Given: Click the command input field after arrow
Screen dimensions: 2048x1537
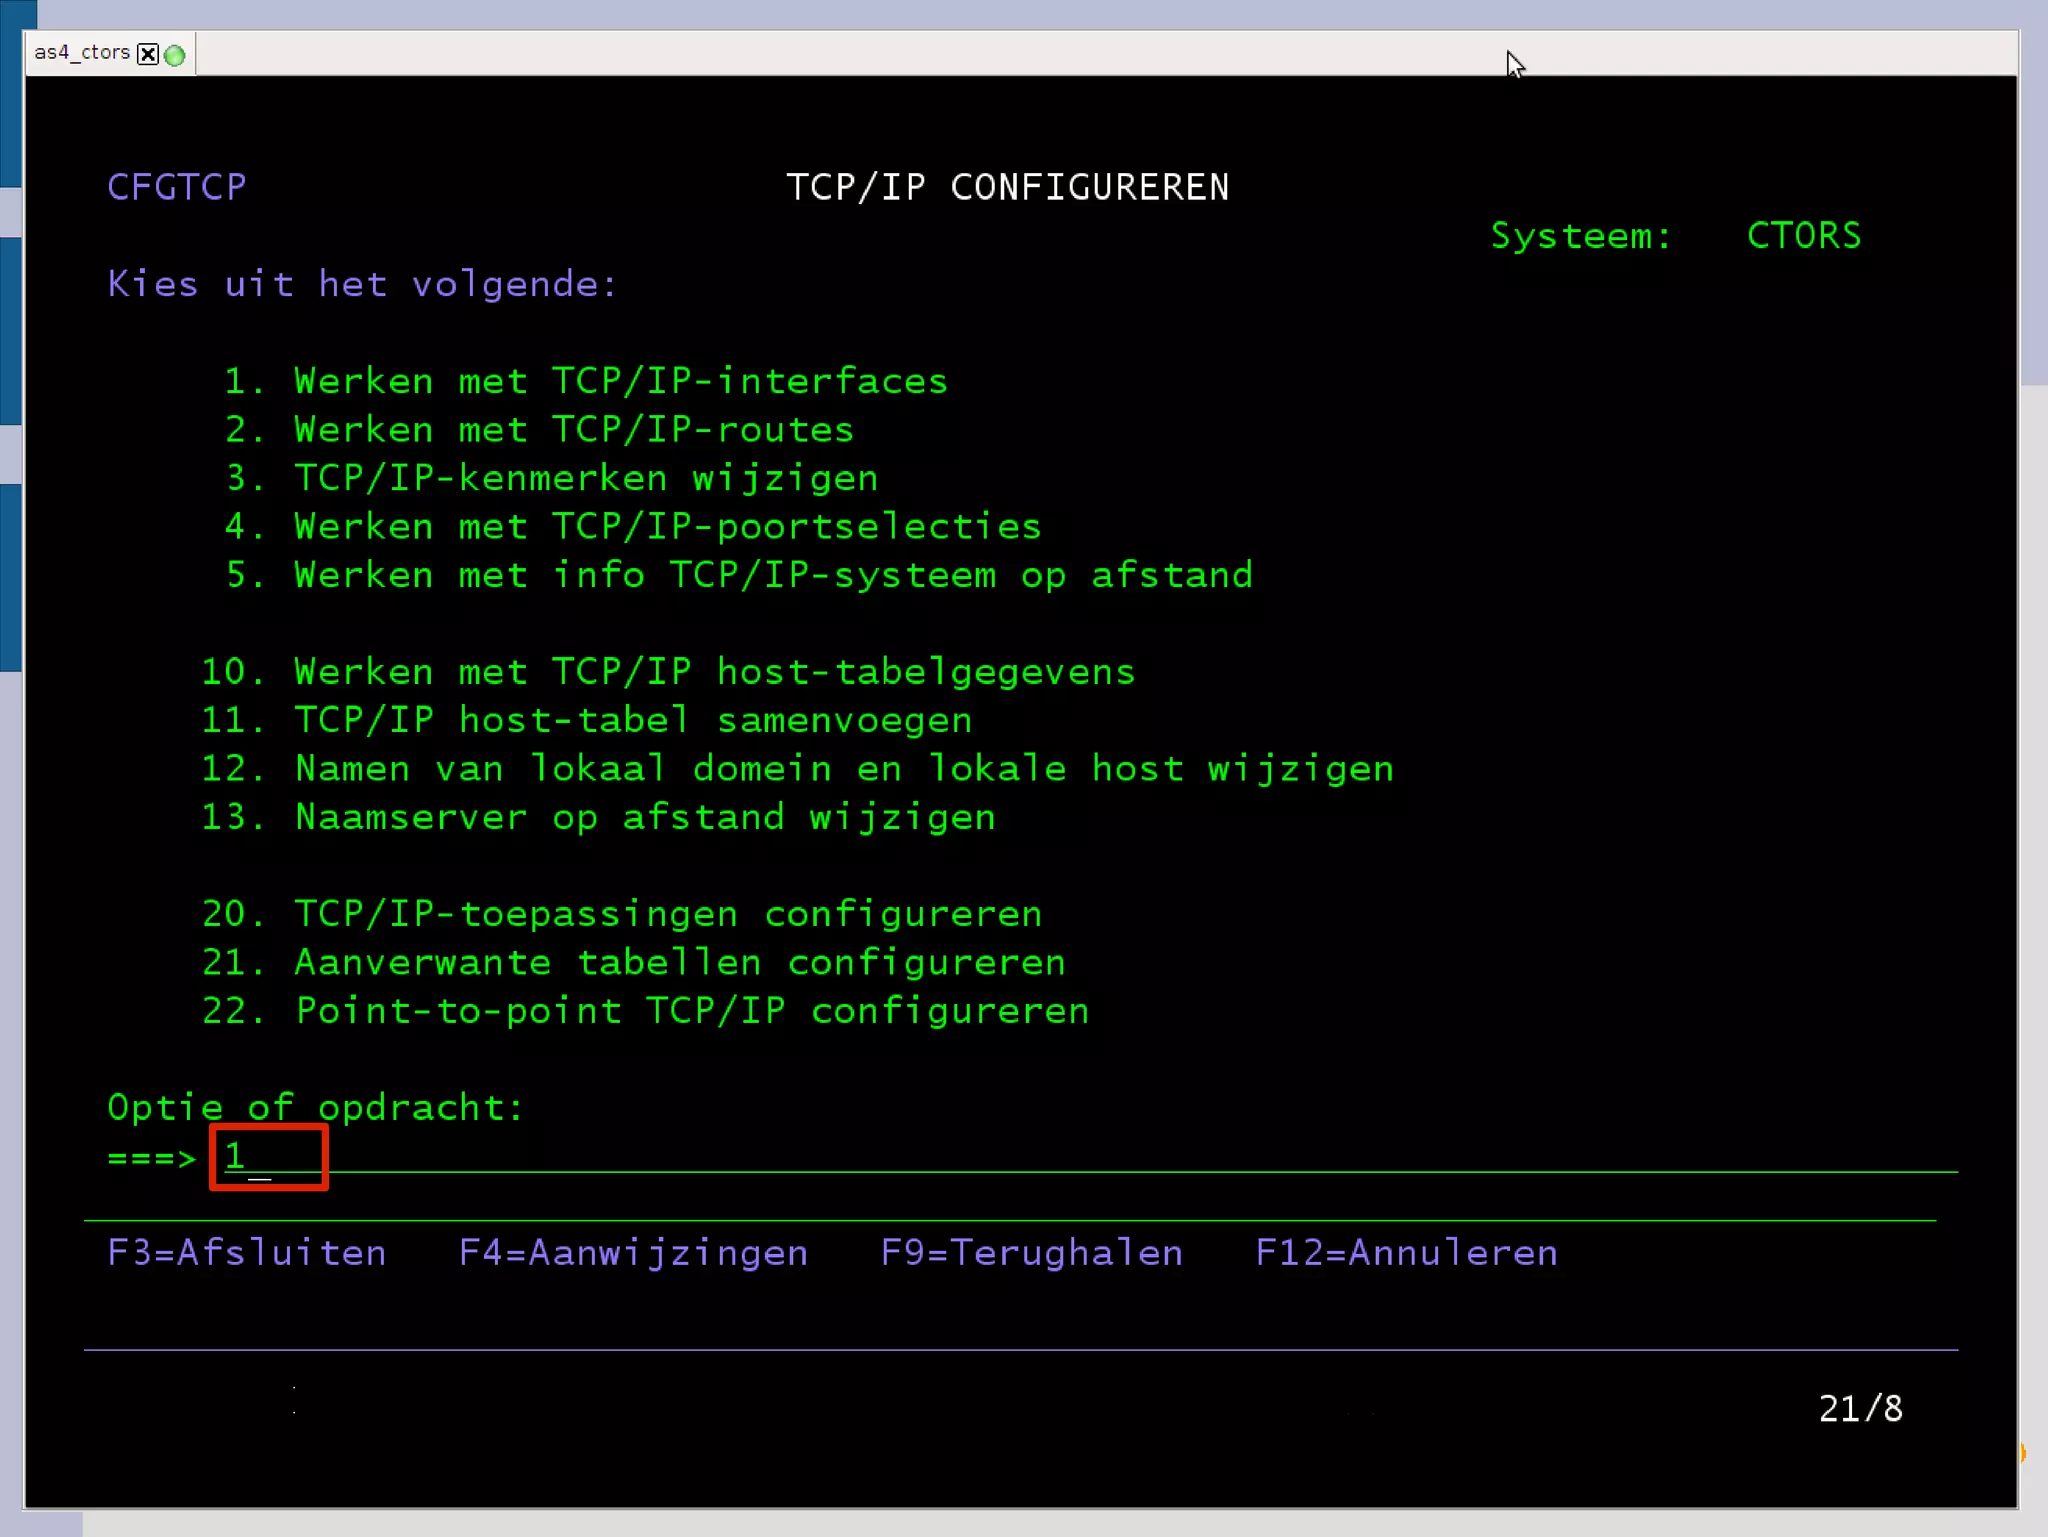Looking at the screenshot, I should point(268,1157).
